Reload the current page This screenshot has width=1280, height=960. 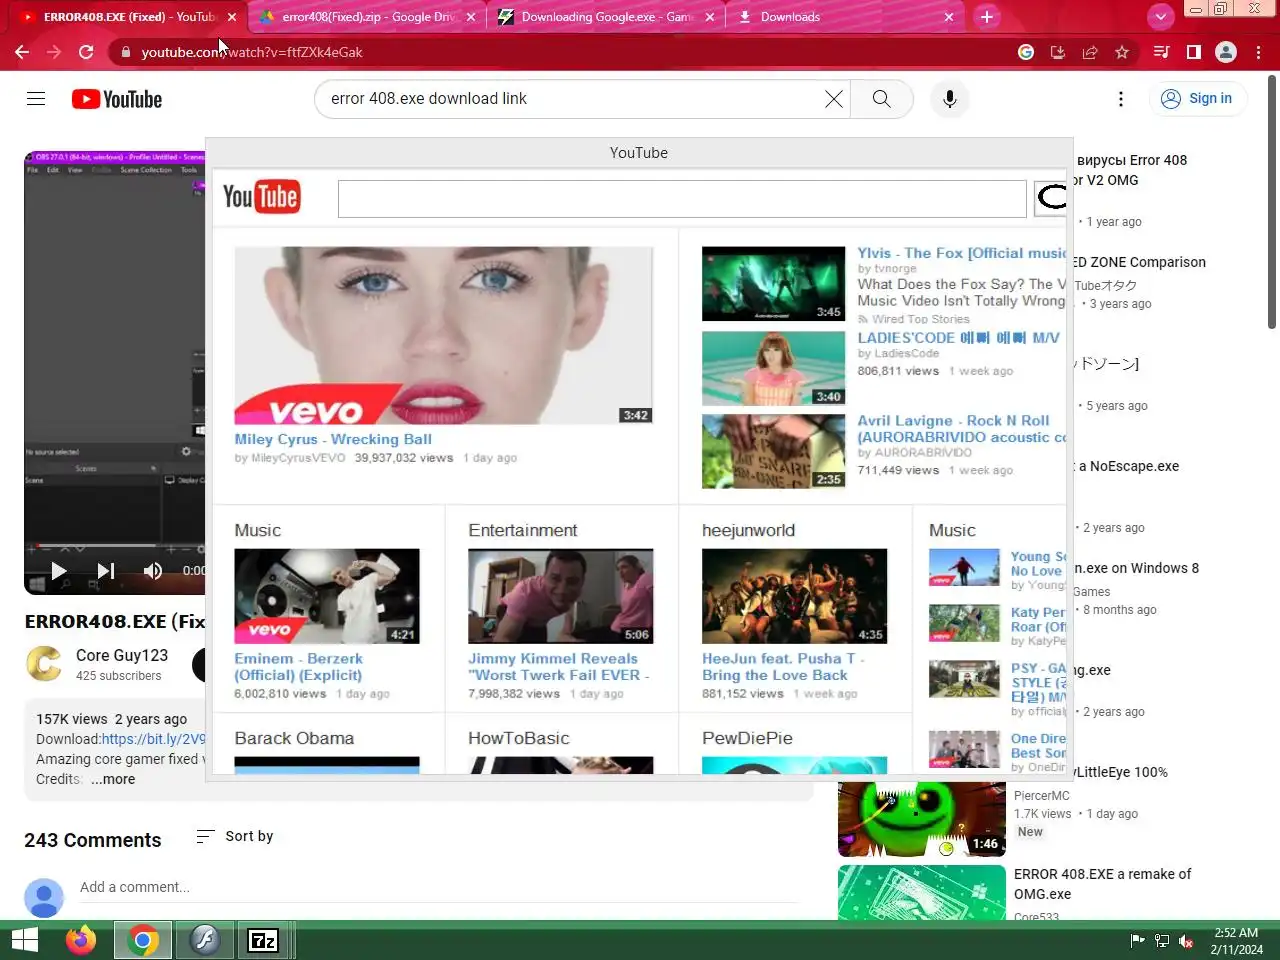pyautogui.click(x=86, y=52)
